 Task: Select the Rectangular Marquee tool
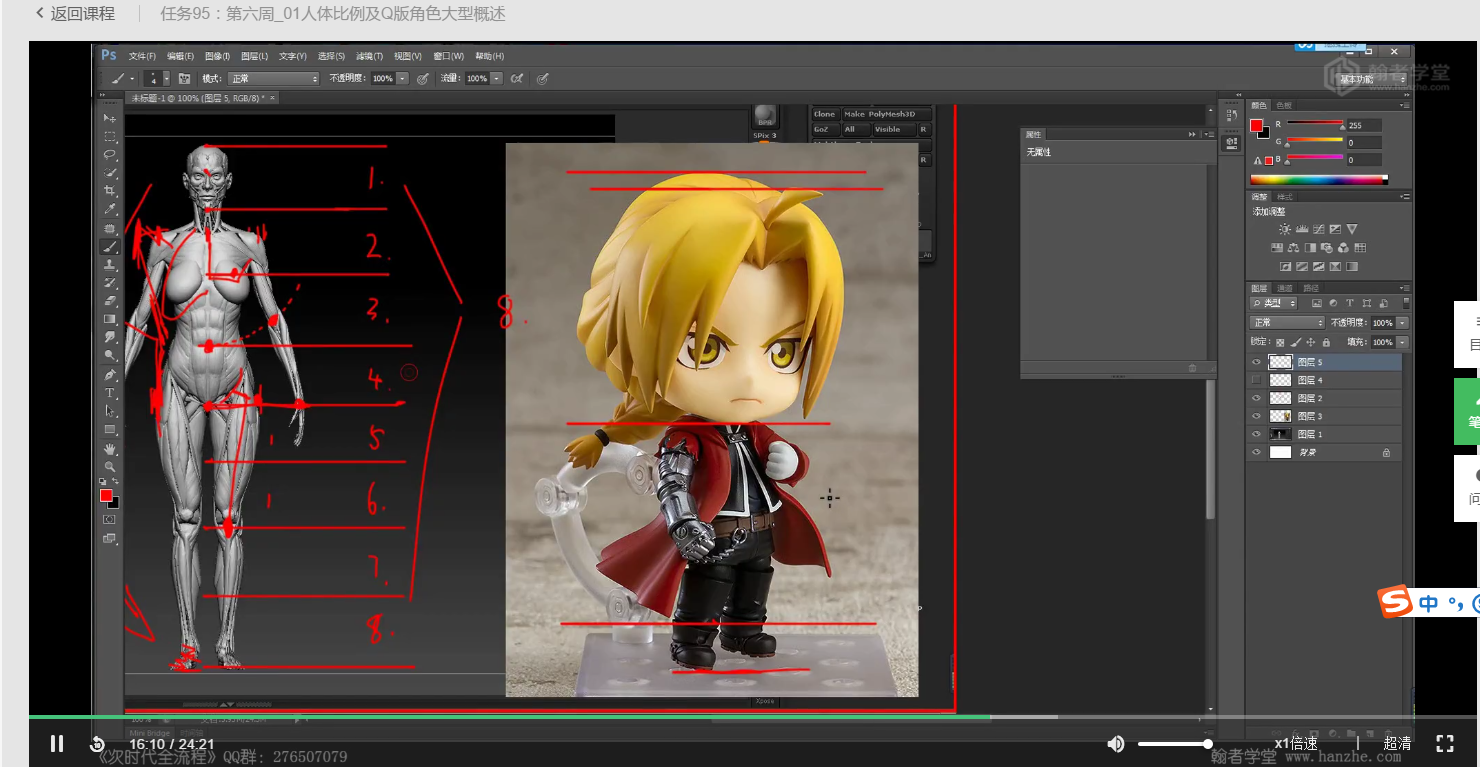click(x=110, y=137)
